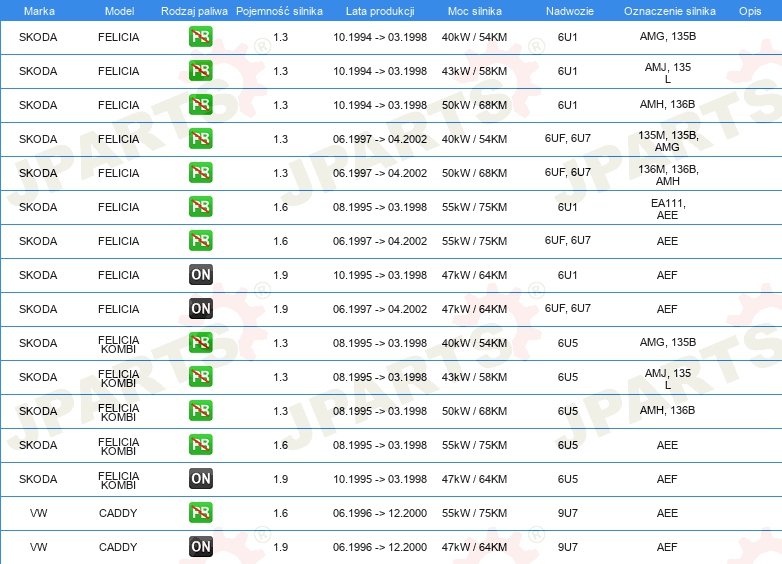
Task: Click 9U7 body code in Caddy 1.6 row
Action: (568, 513)
